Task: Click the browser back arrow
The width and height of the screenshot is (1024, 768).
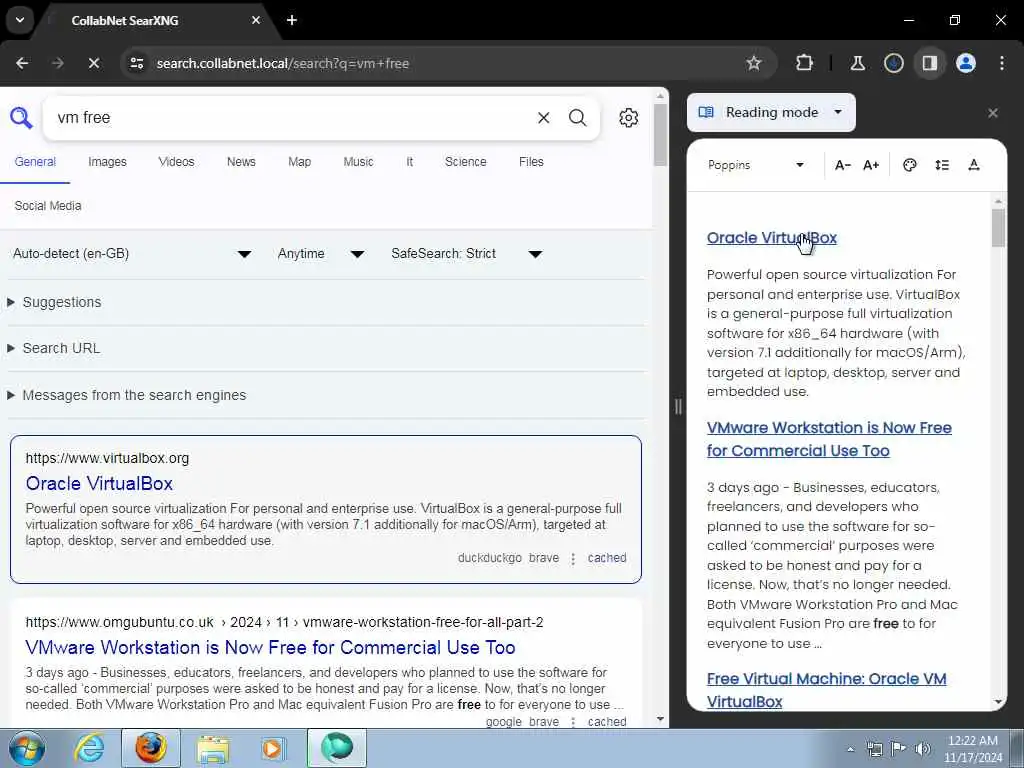Action: coord(22,63)
